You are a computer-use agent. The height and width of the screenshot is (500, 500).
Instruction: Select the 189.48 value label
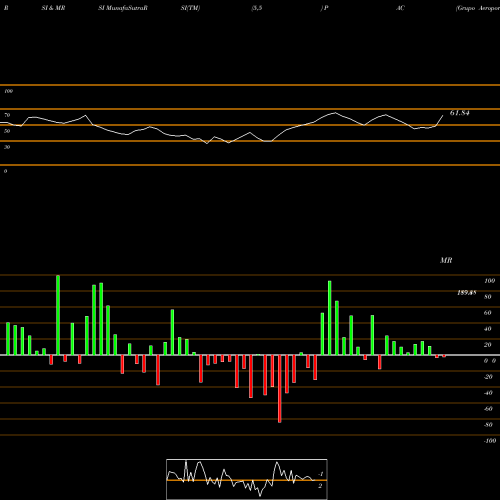click(x=467, y=293)
